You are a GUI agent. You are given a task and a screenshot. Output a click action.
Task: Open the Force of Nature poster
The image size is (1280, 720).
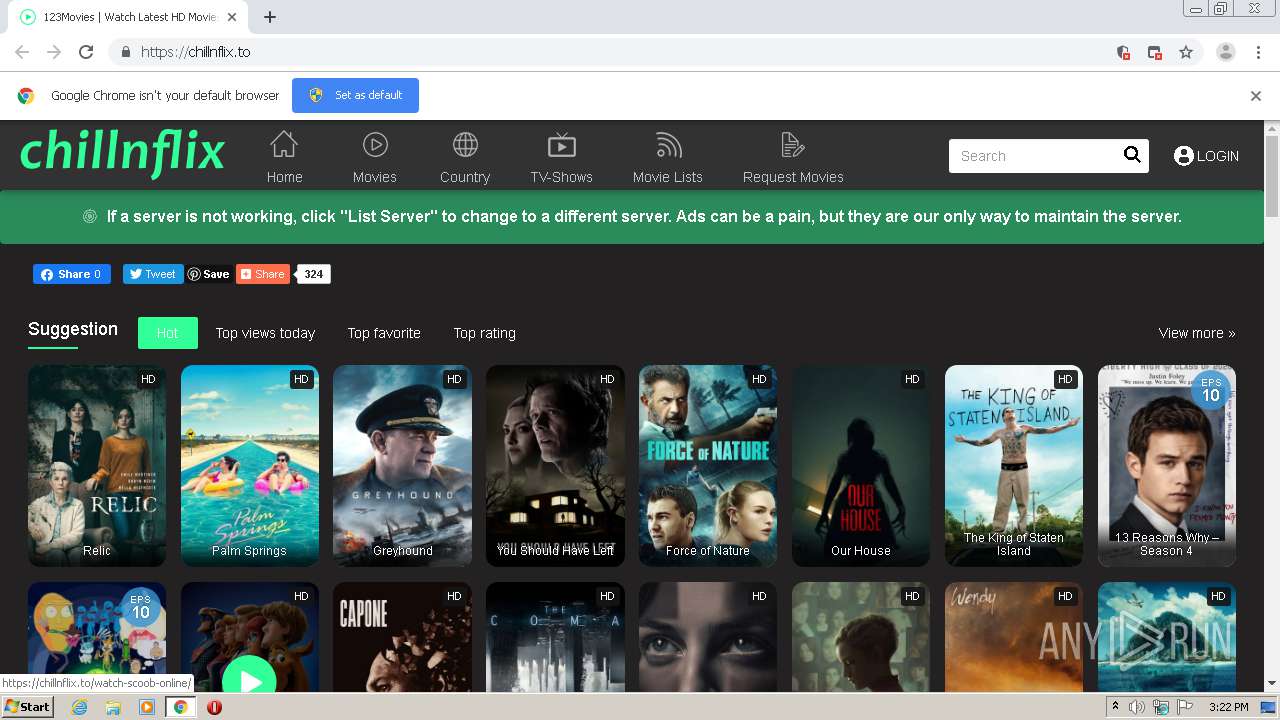(x=708, y=465)
